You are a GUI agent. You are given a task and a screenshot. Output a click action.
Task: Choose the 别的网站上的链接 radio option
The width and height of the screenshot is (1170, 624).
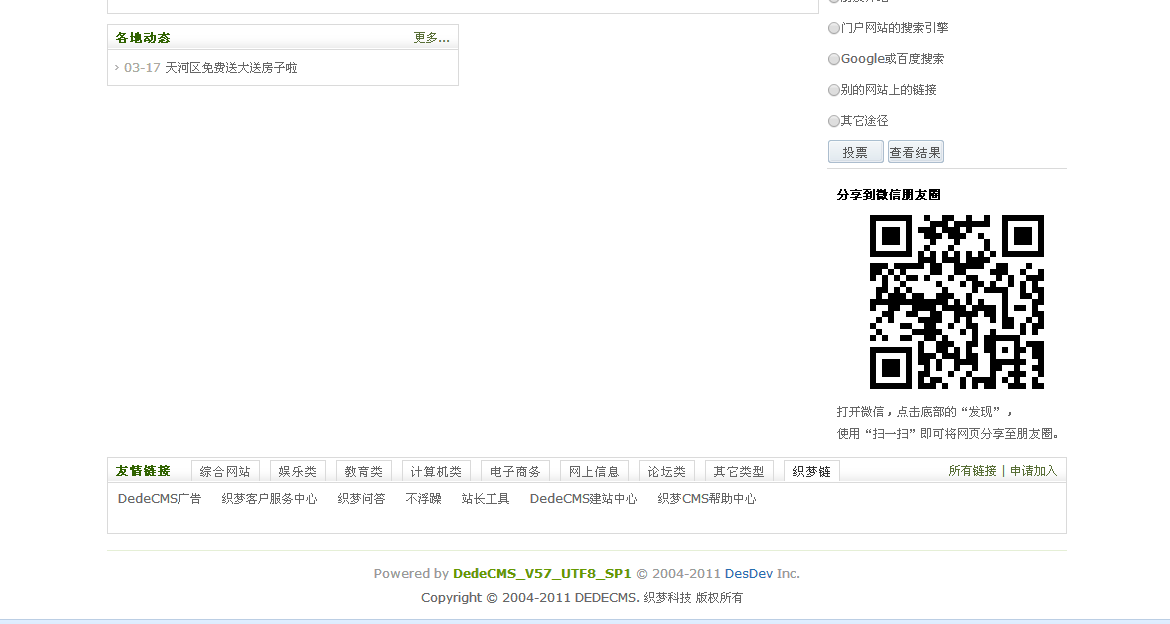(x=834, y=90)
